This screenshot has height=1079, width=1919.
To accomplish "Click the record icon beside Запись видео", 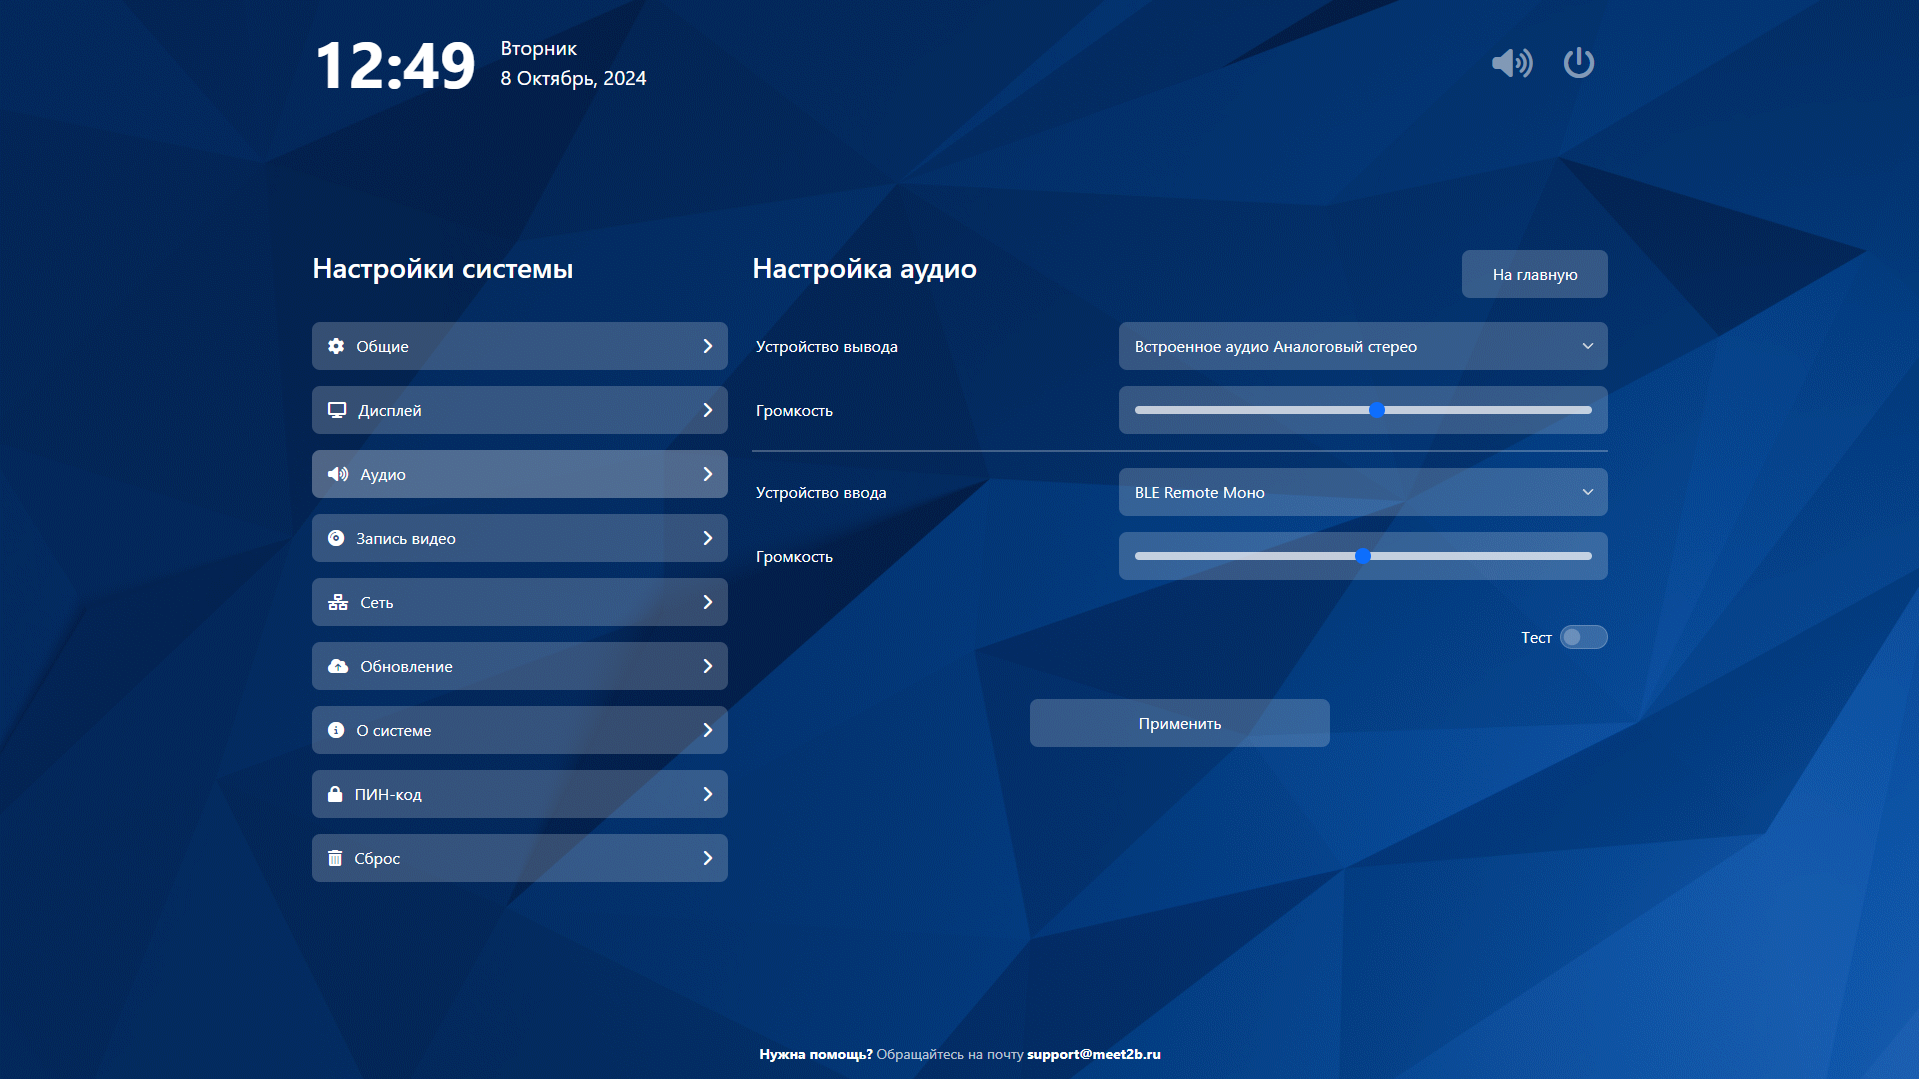I will (336, 538).
